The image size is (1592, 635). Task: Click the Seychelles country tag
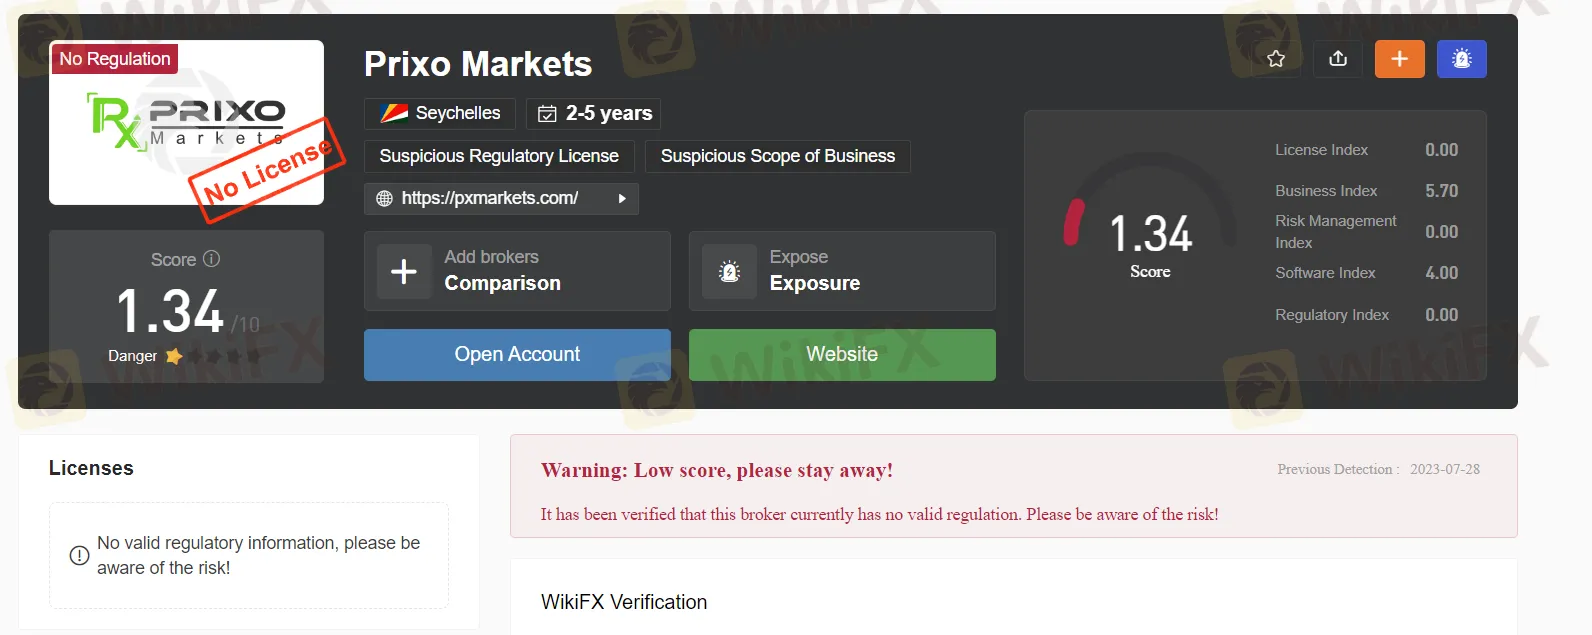pos(440,113)
